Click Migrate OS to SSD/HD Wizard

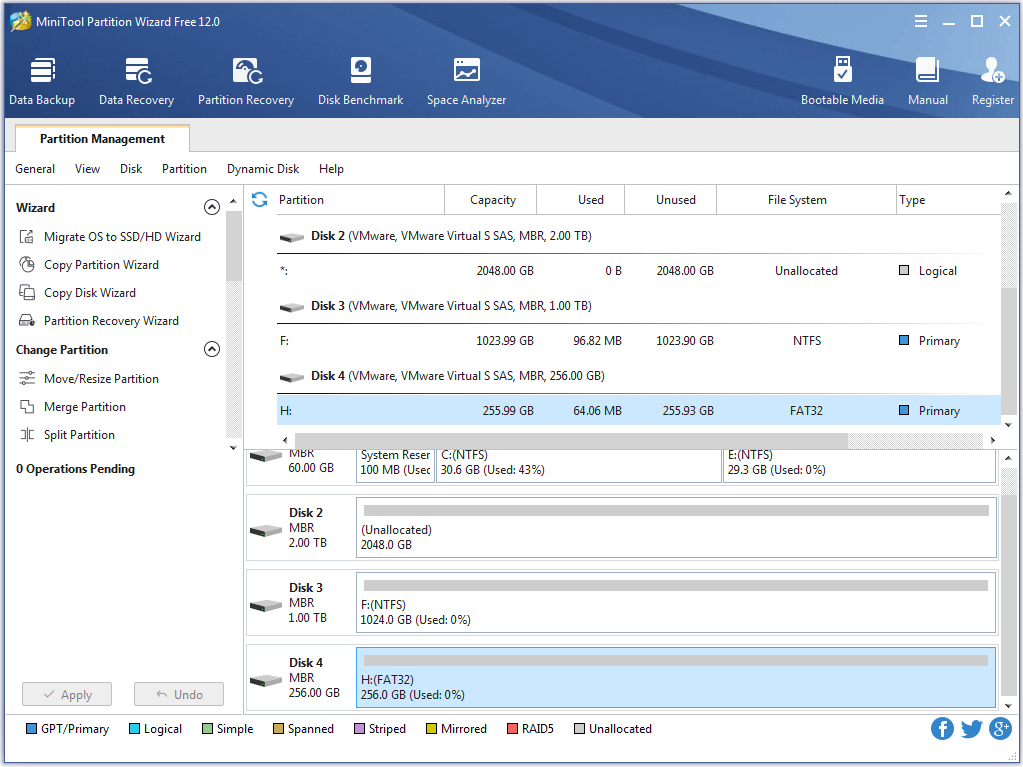click(122, 237)
